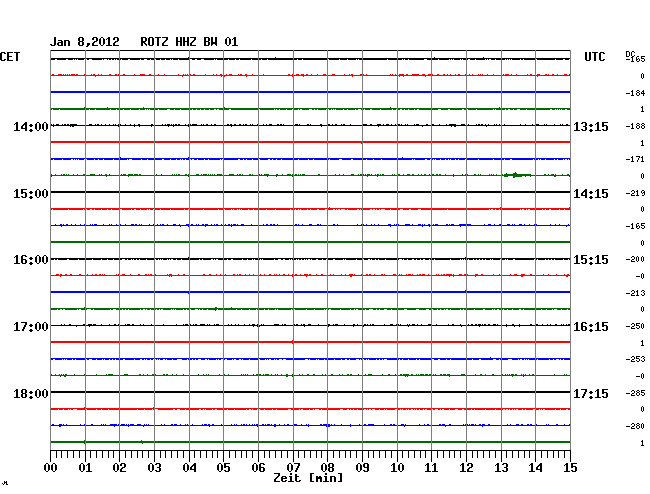Click the DC offset value "-213"
The height and width of the screenshot is (494, 650).
click(x=635, y=293)
